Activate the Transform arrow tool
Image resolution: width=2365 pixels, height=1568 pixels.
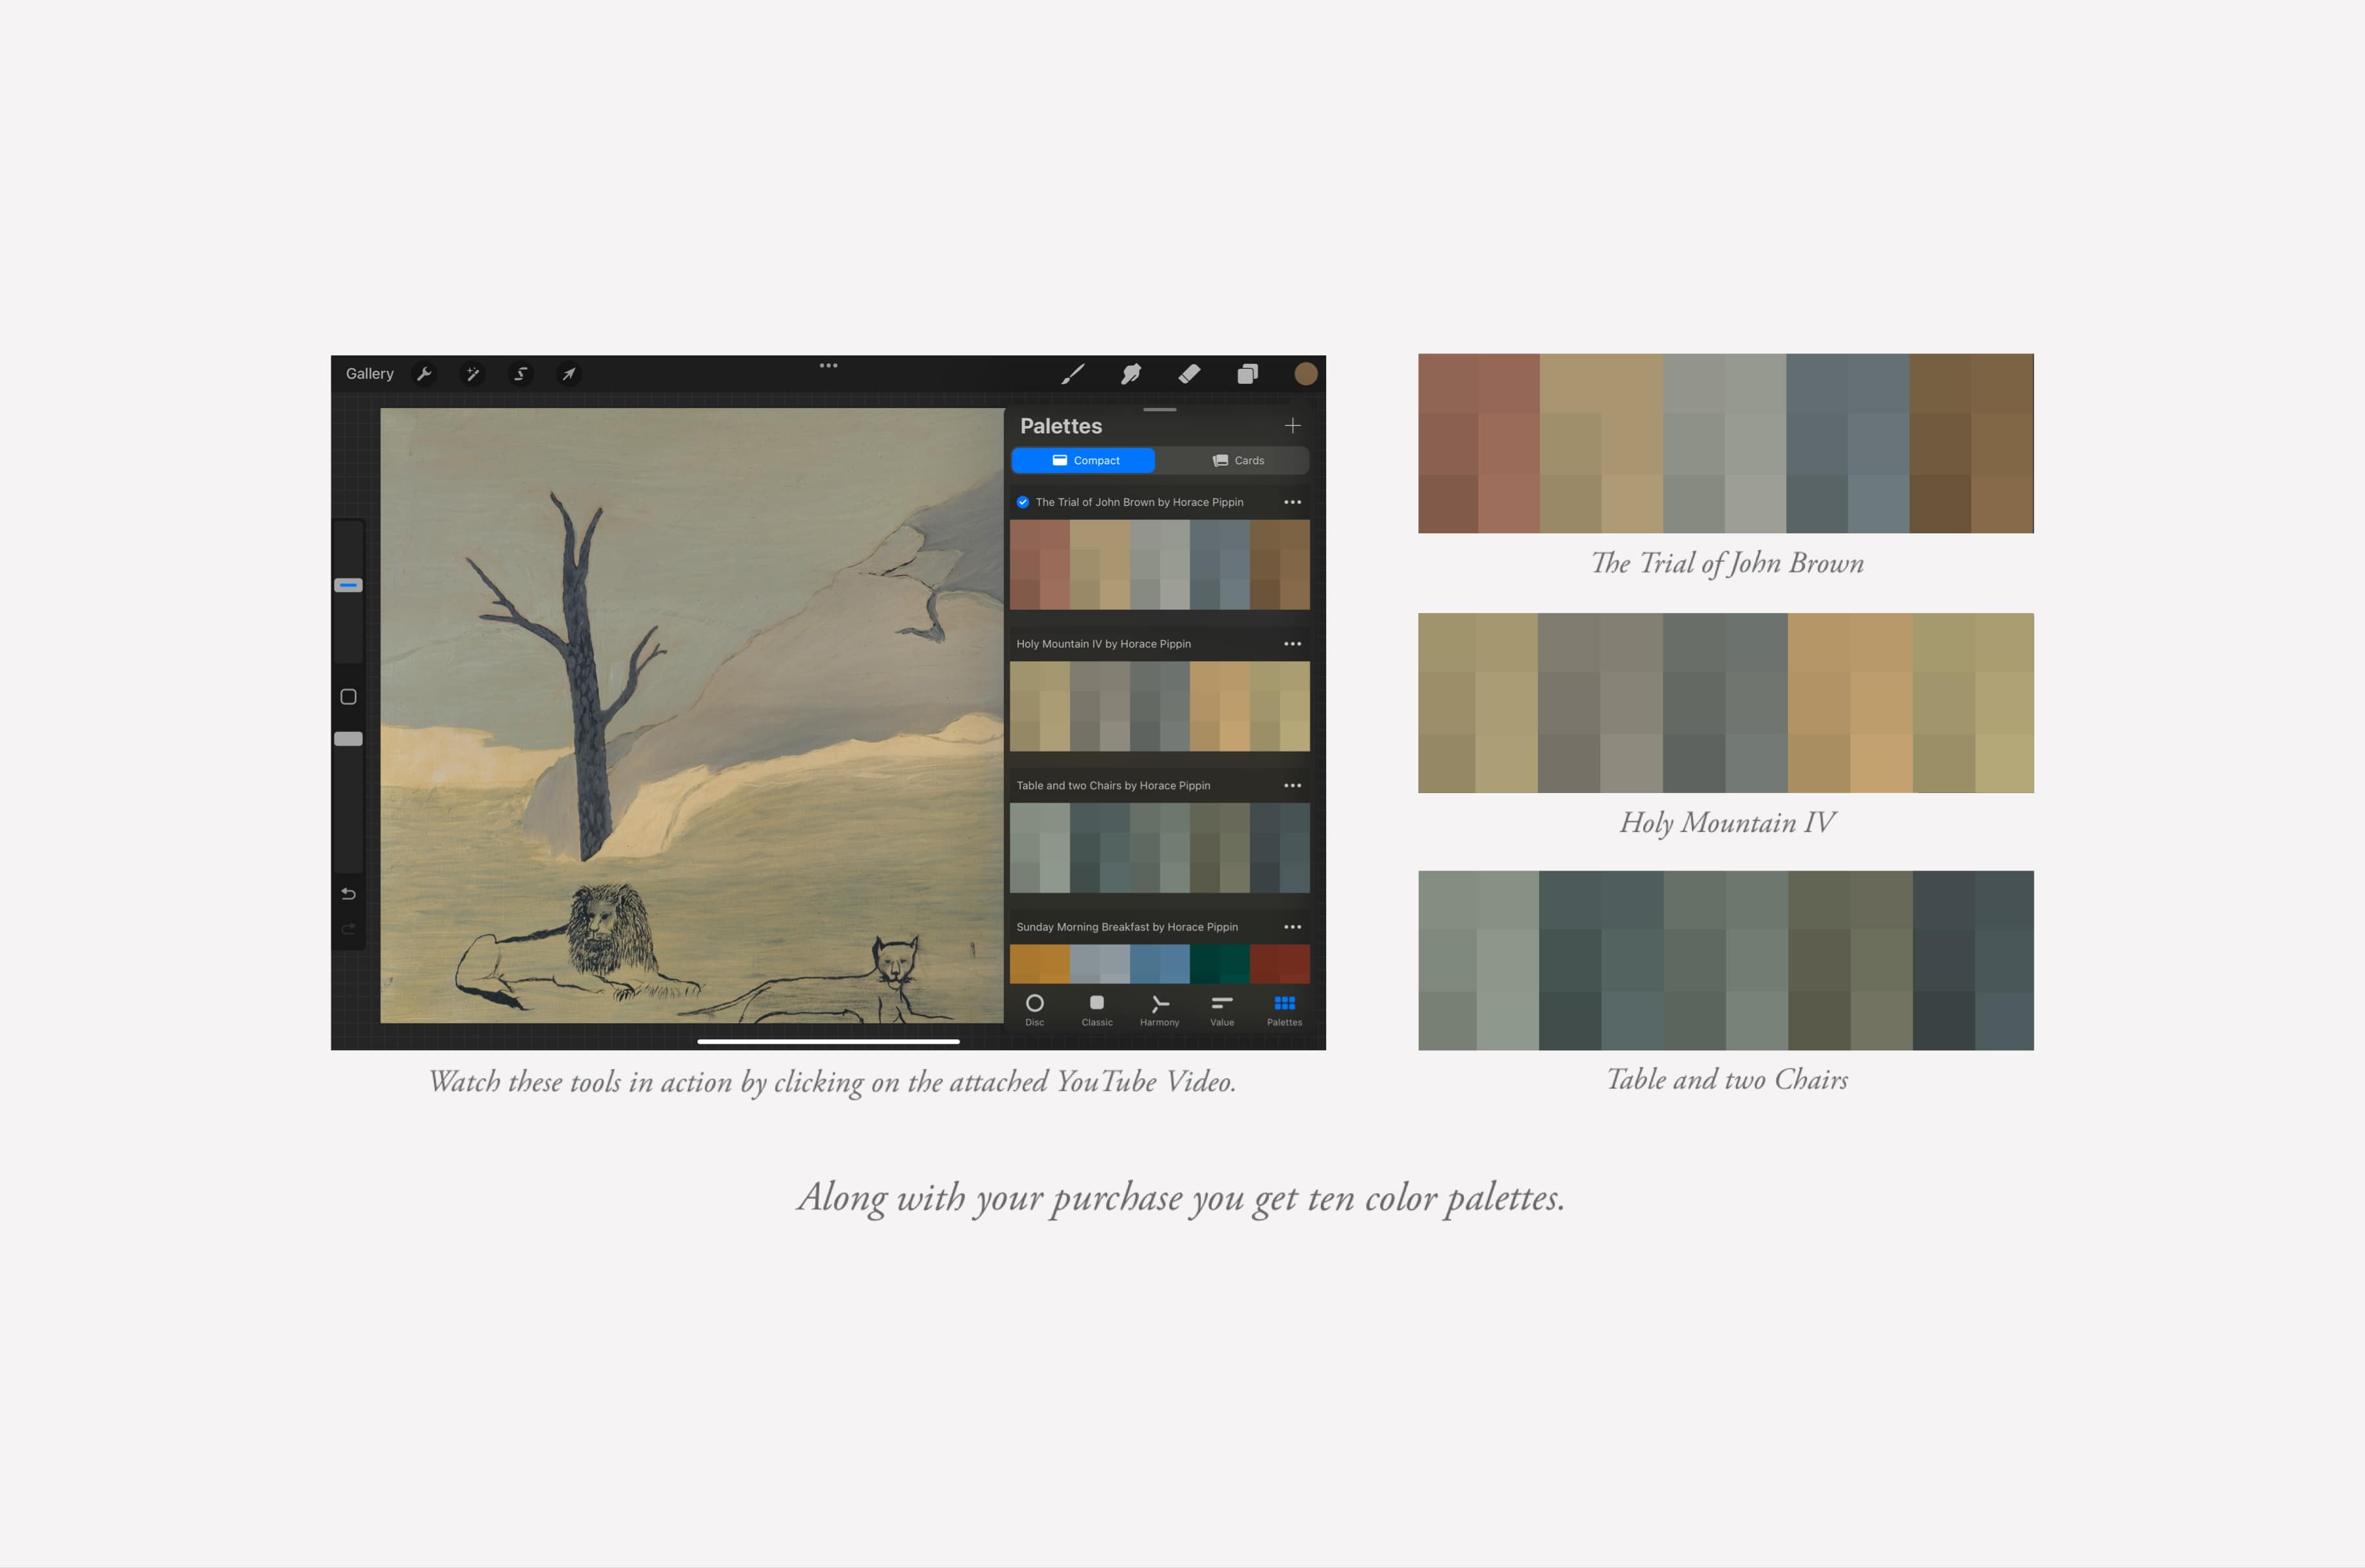[567, 373]
